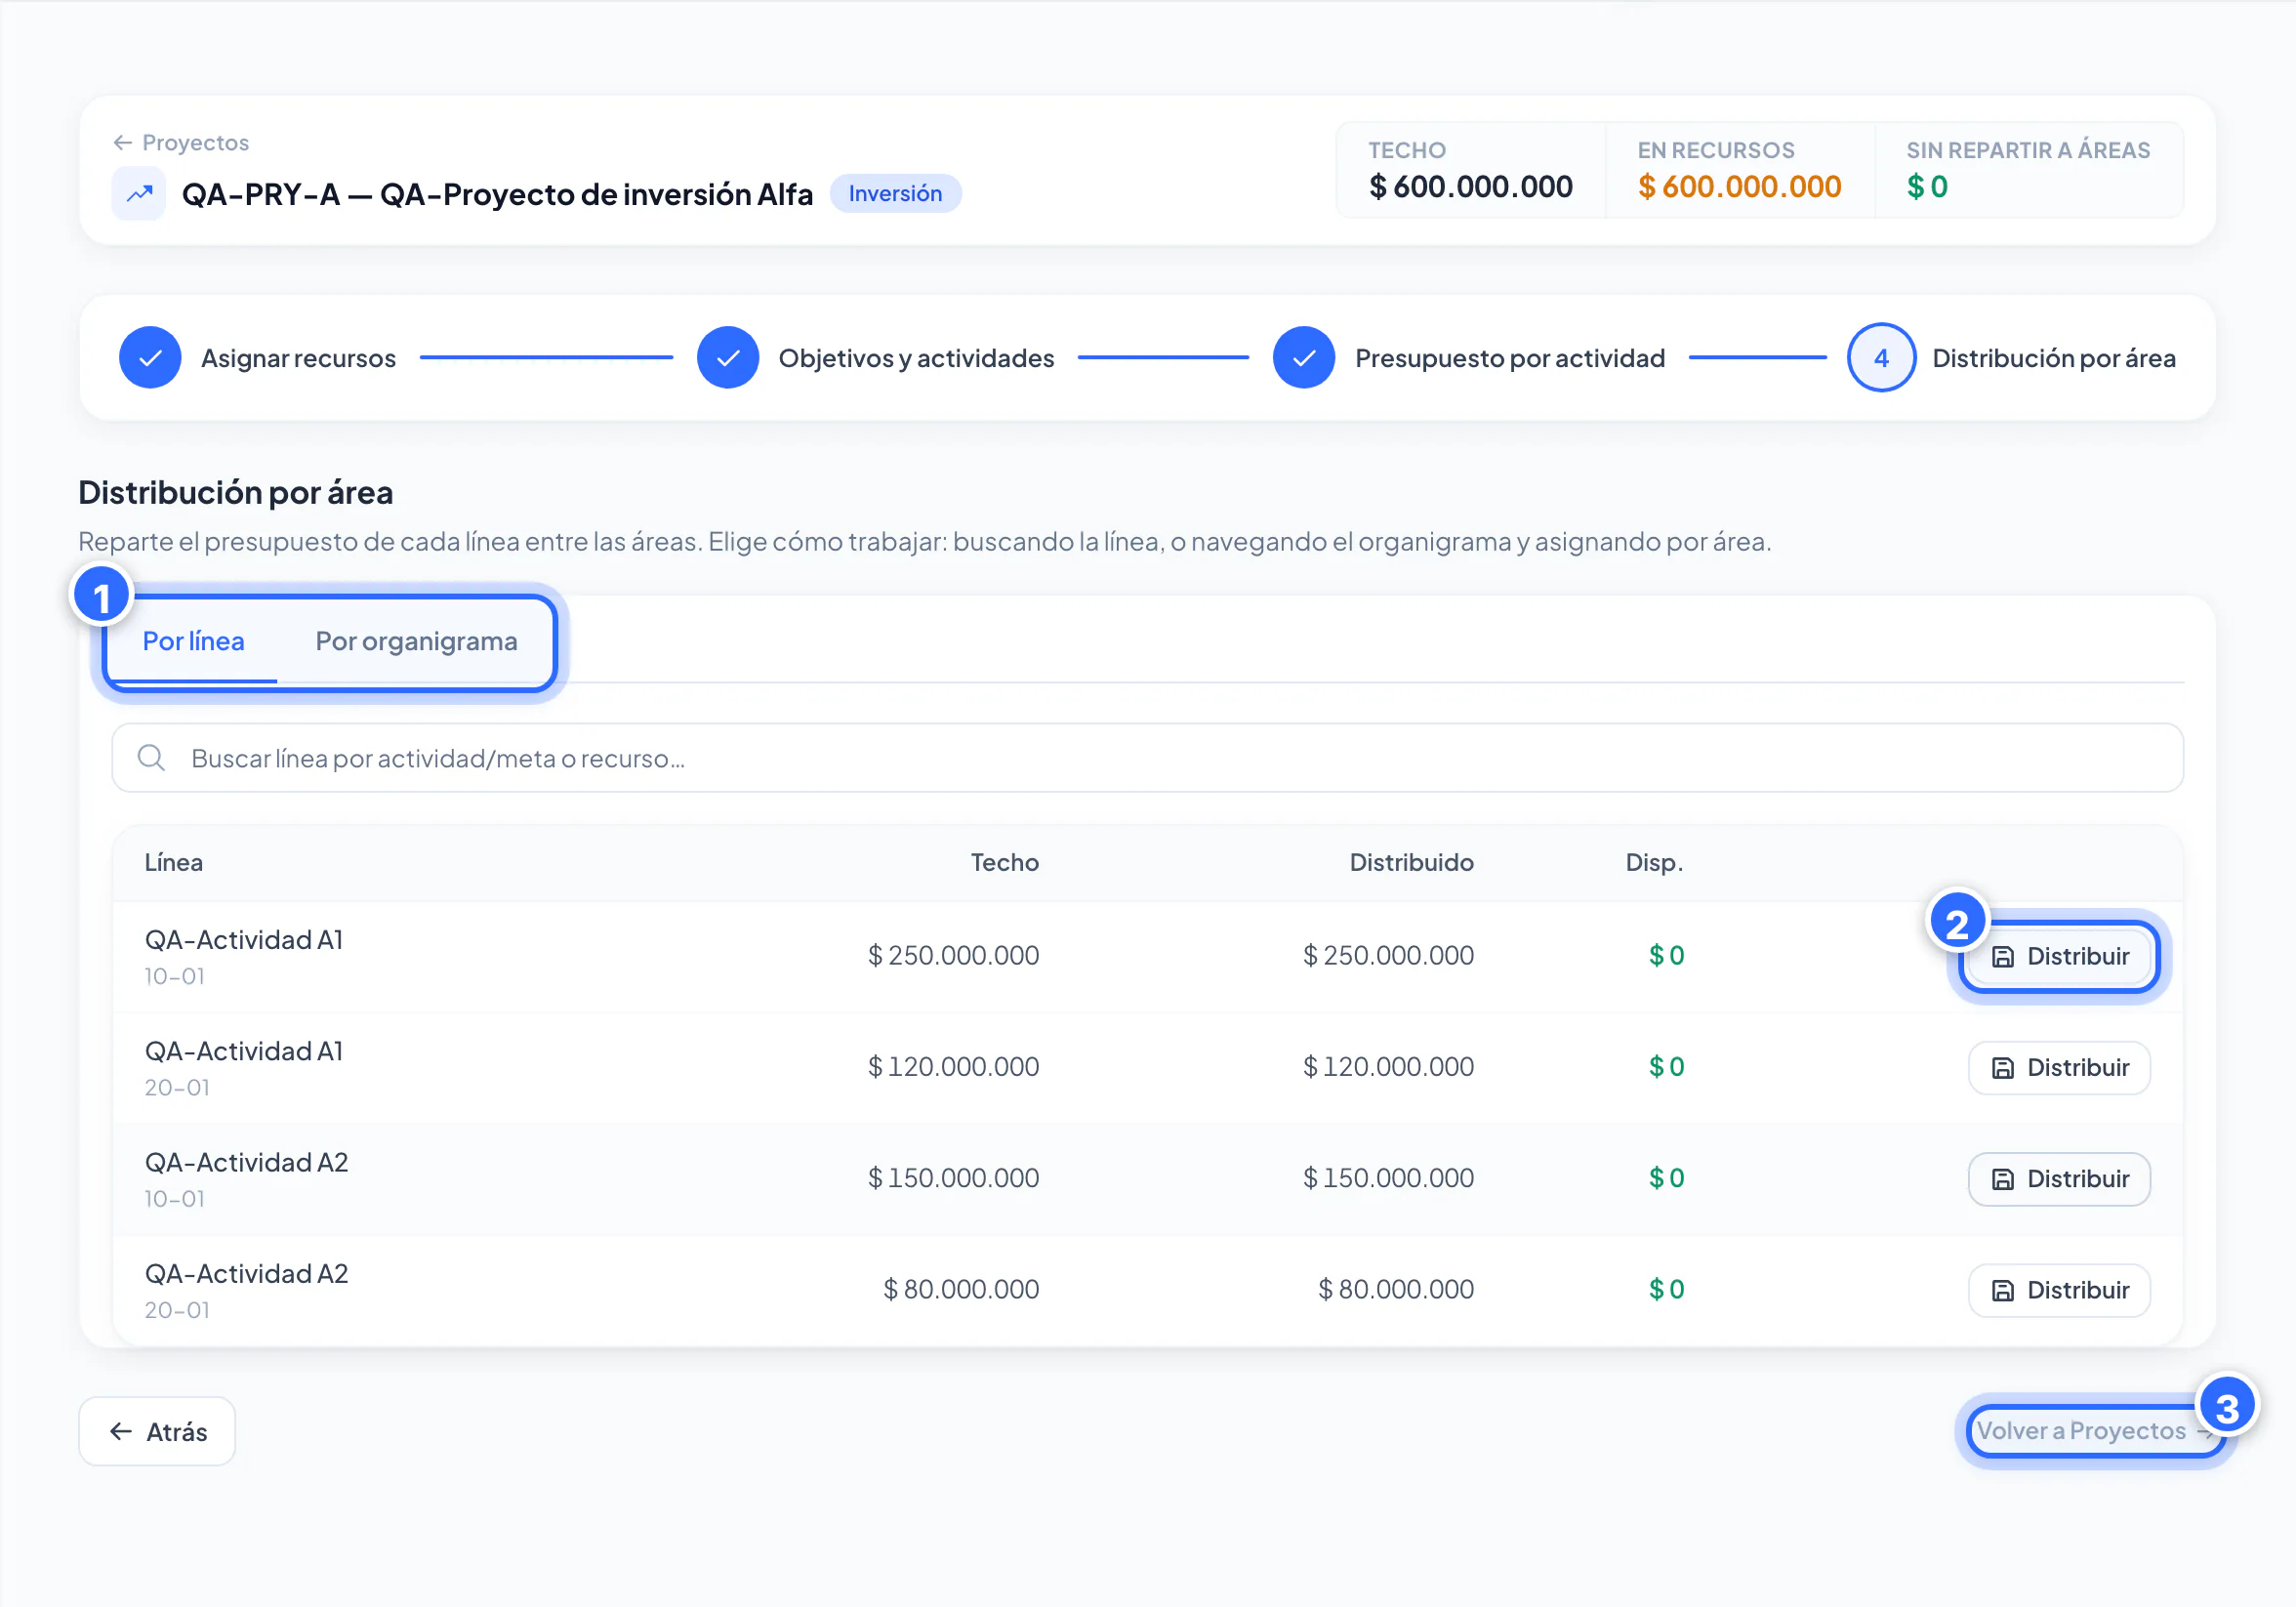Click the Techo column header
Viewport: 2296px width, 1607px height.
(x=1004, y=863)
